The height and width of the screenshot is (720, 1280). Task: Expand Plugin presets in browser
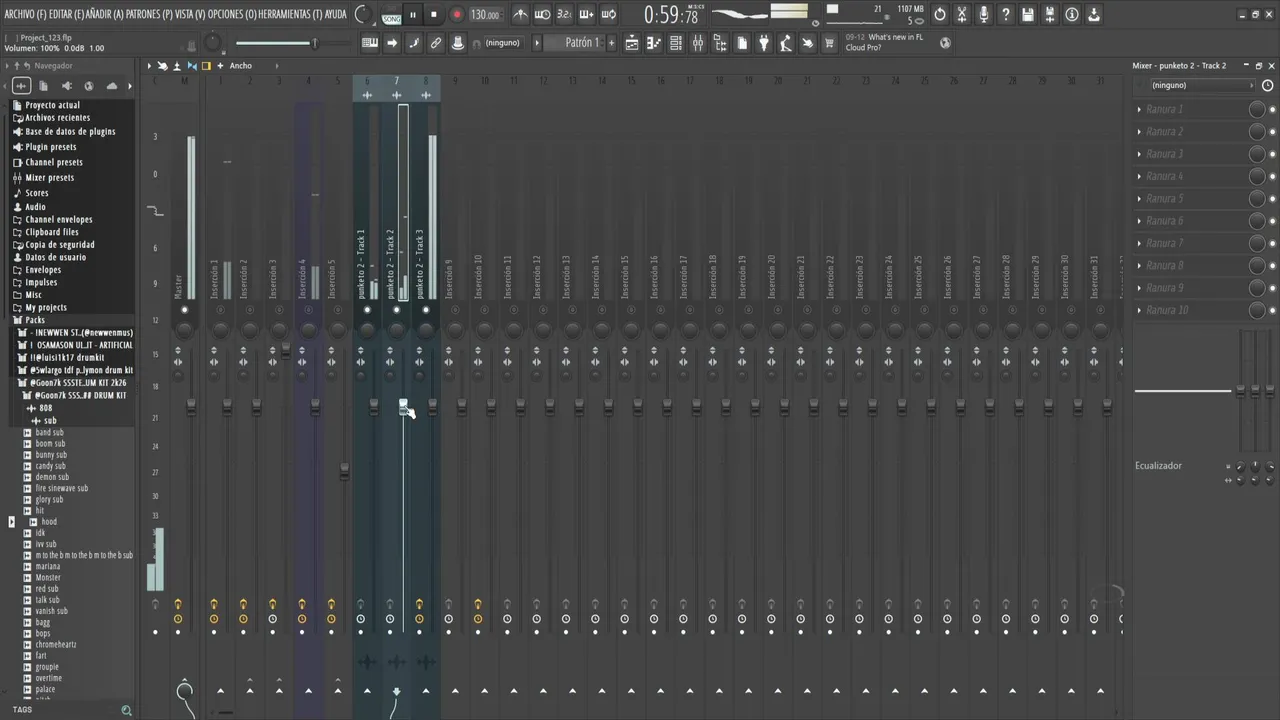click(x=50, y=147)
